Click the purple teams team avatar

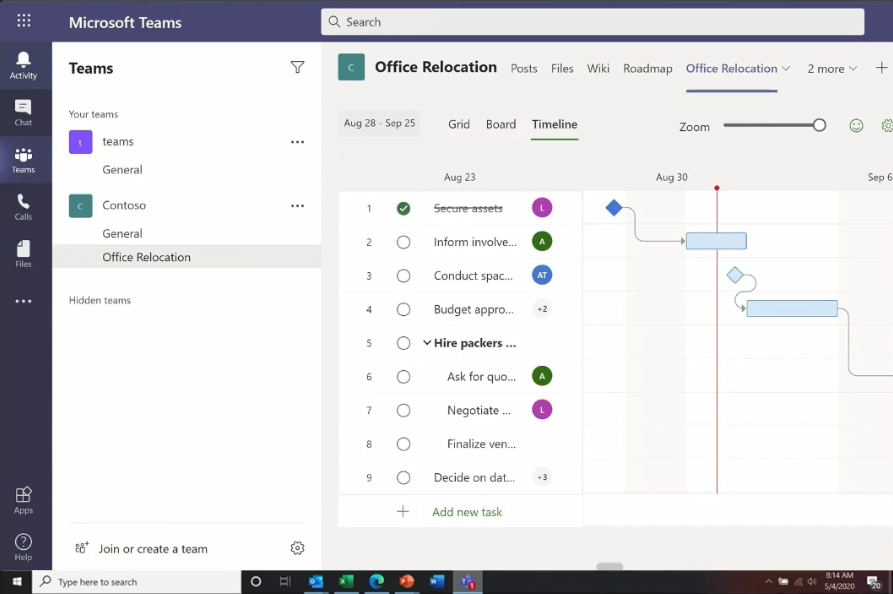click(x=80, y=142)
